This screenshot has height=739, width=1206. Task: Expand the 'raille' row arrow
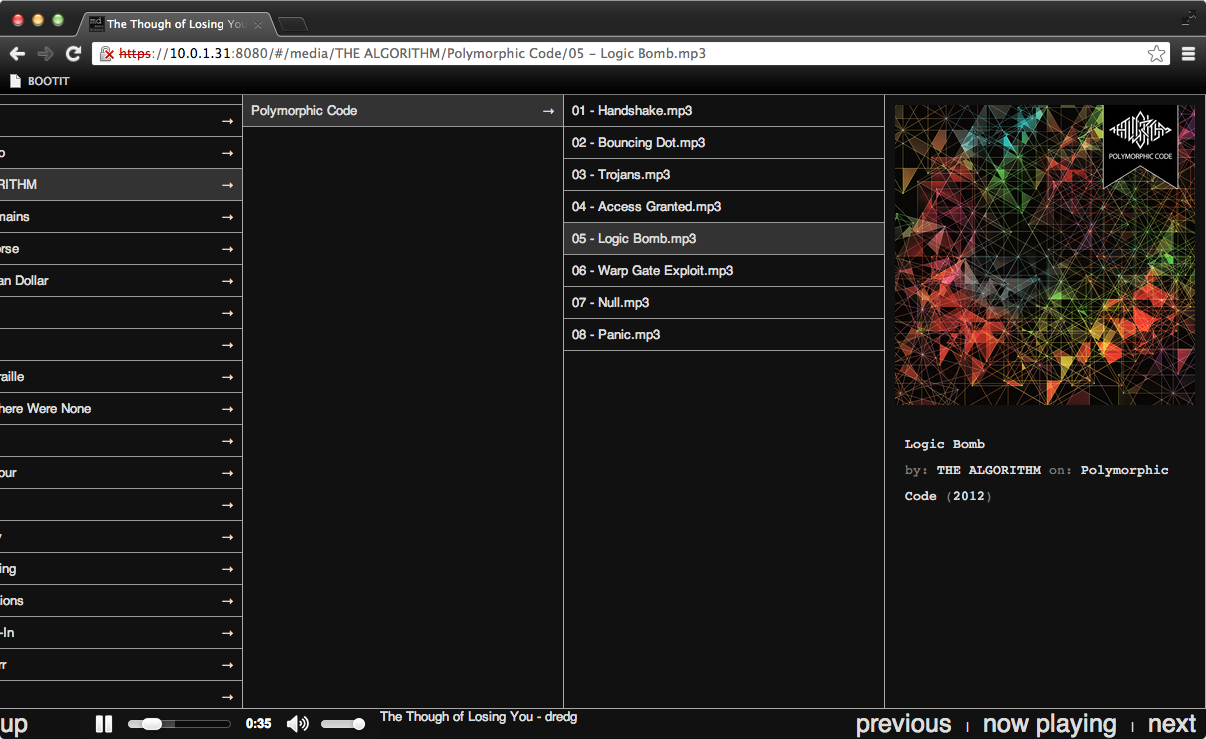coord(228,377)
